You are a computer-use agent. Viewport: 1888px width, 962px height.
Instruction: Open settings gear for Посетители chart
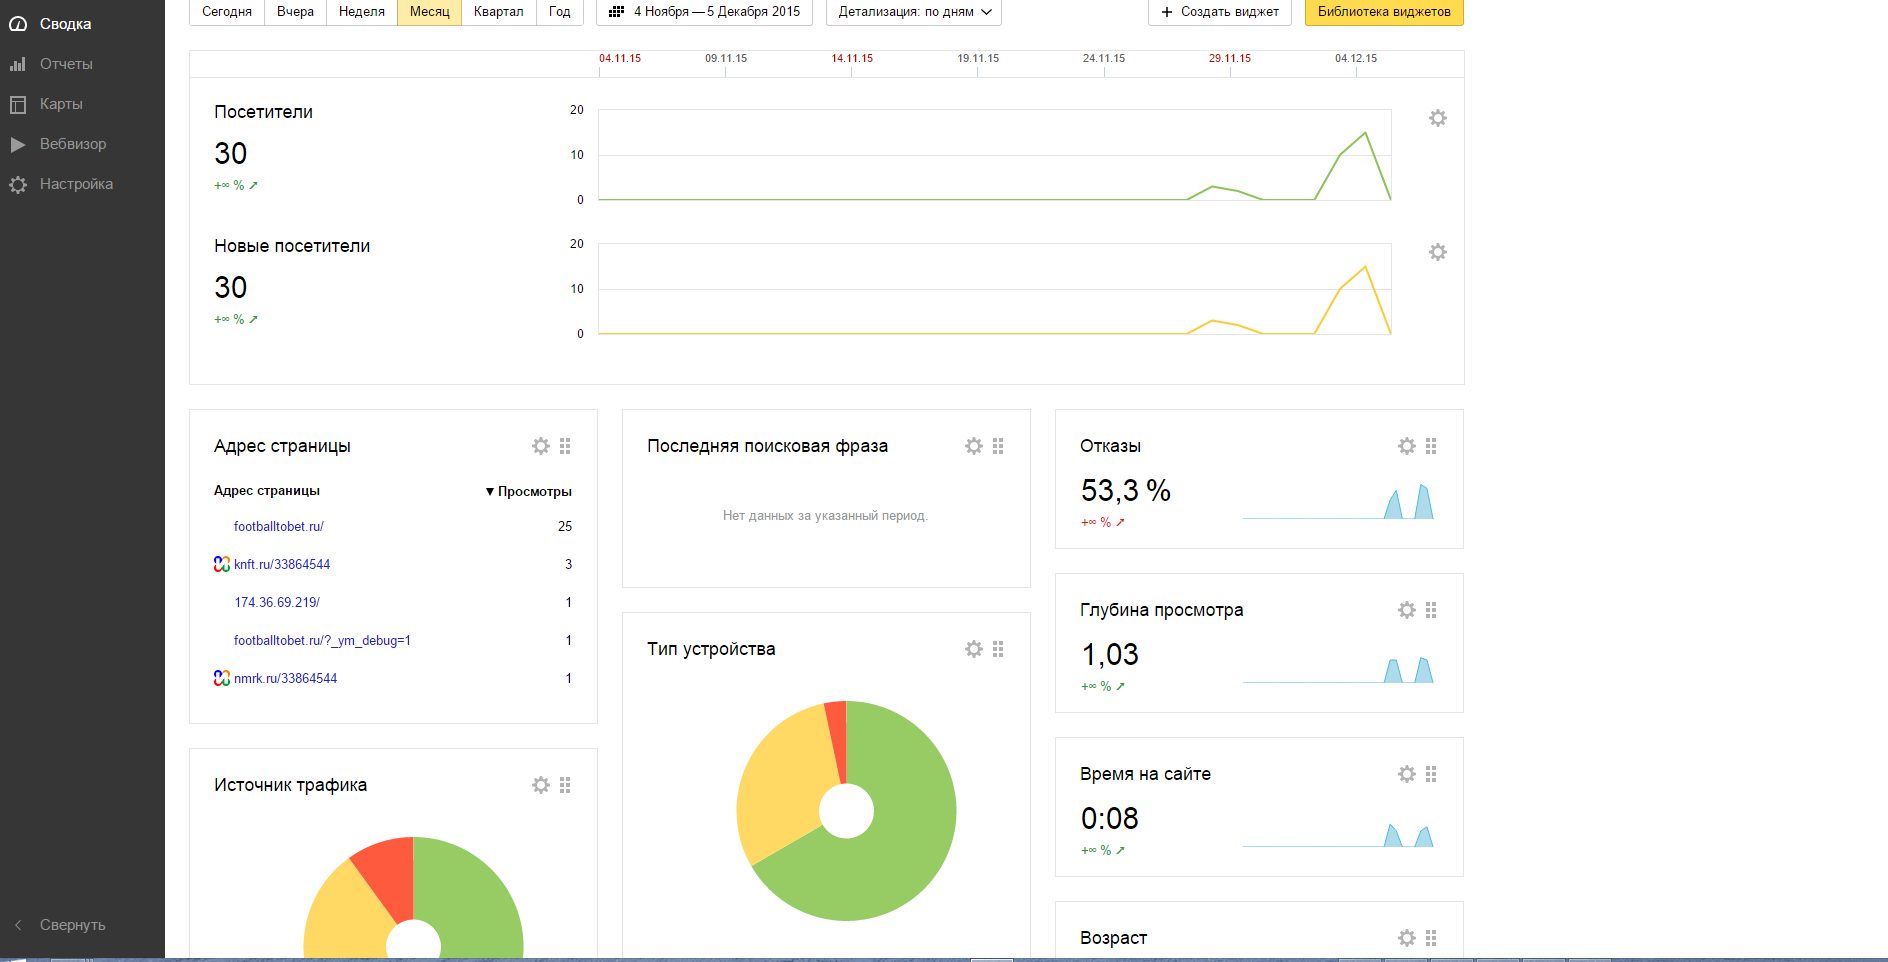click(x=1438, y=118)
